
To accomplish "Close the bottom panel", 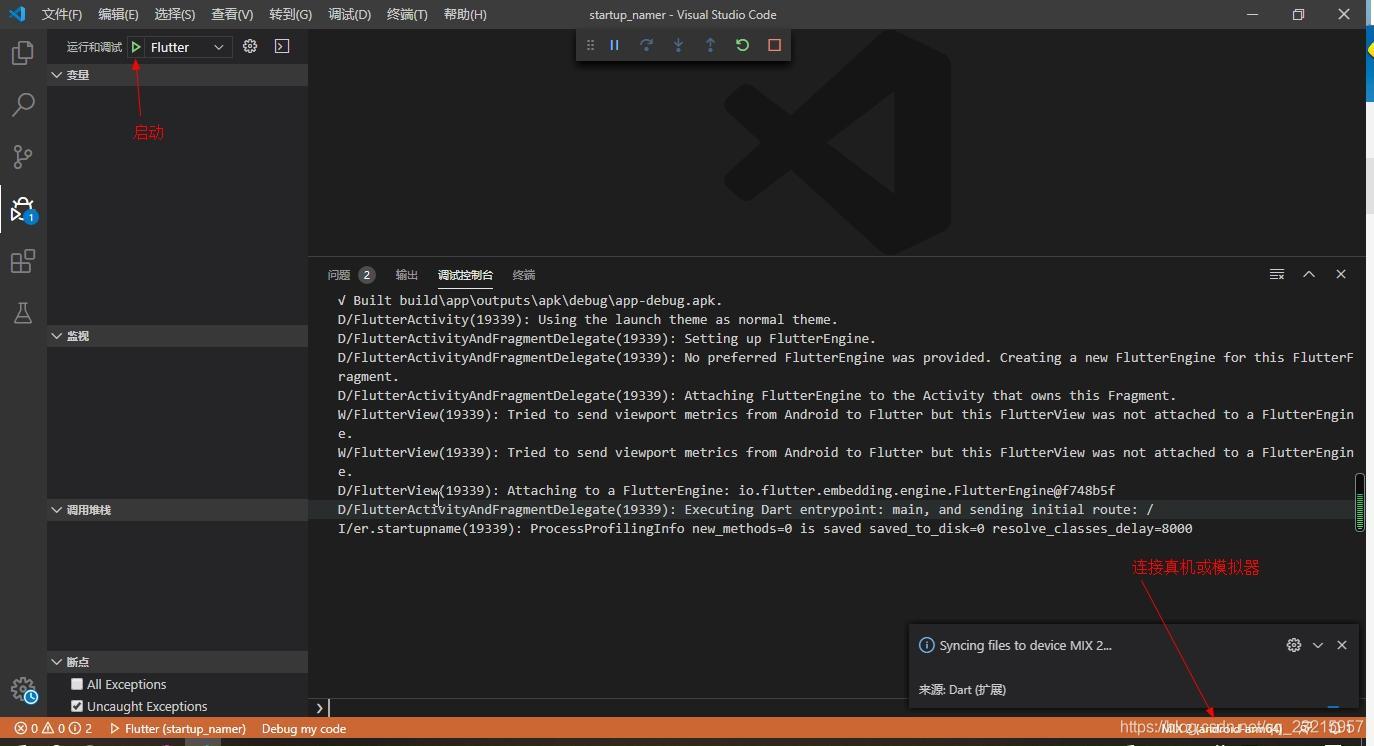I will [1341, 274].
